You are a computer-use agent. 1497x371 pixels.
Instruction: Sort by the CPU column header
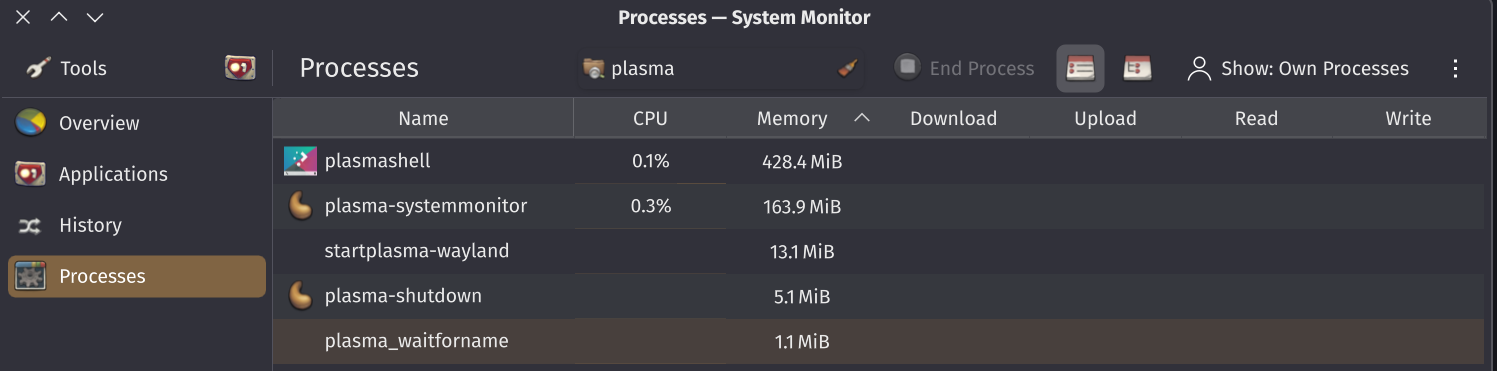(x=650, y=118)
